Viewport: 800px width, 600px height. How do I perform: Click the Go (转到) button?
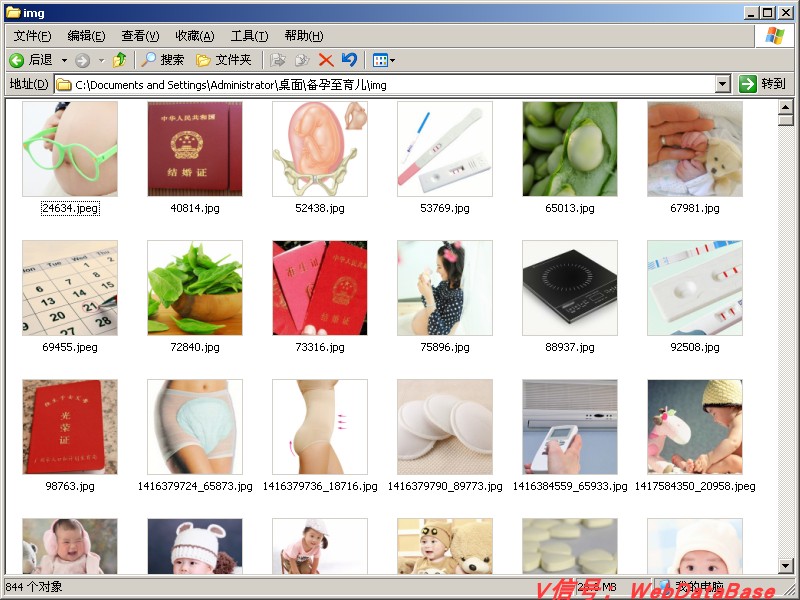(x=763, y=84)
